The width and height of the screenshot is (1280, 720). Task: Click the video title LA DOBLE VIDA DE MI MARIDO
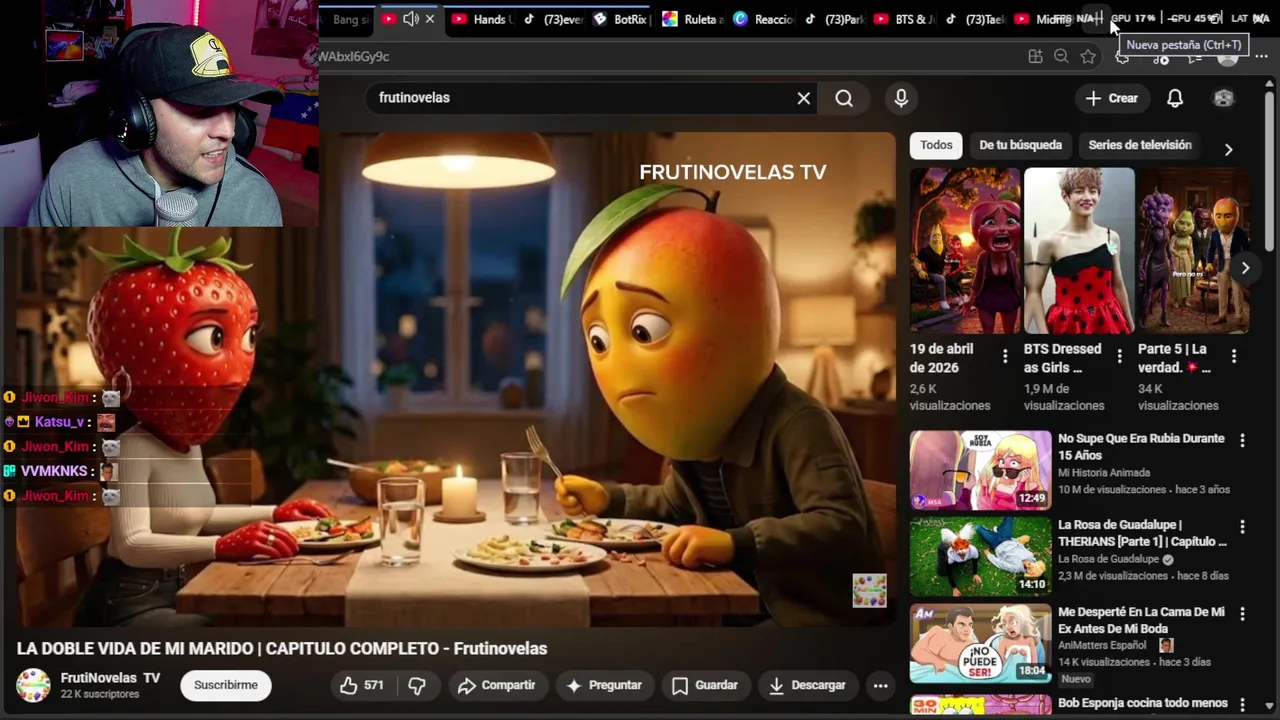tap(282, 648)
